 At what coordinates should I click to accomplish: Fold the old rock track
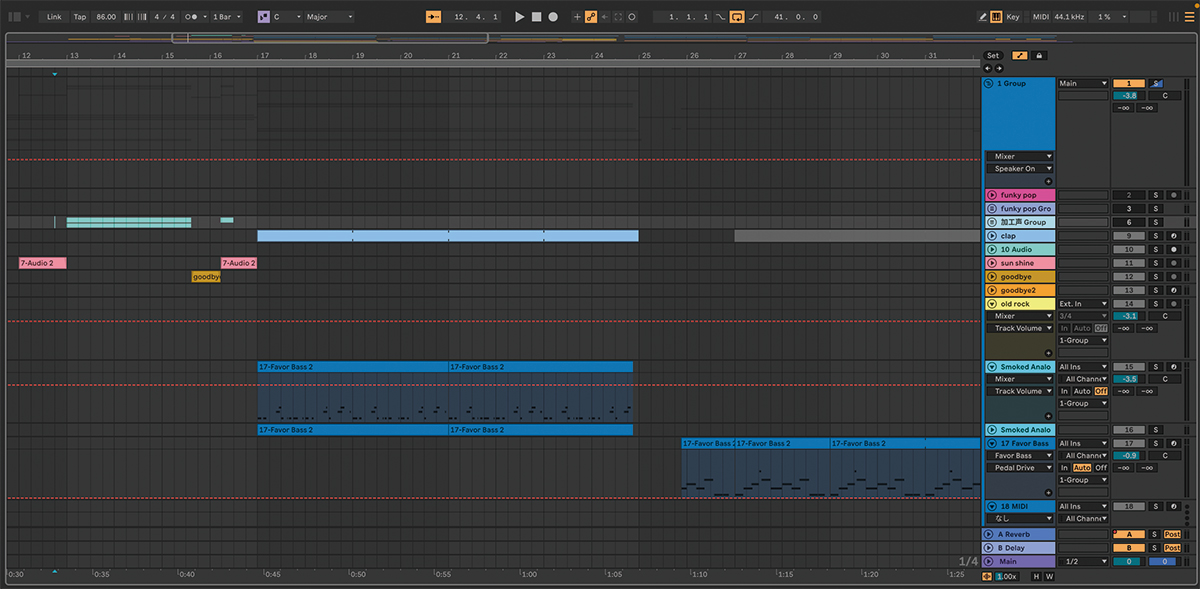coord(992,304)
